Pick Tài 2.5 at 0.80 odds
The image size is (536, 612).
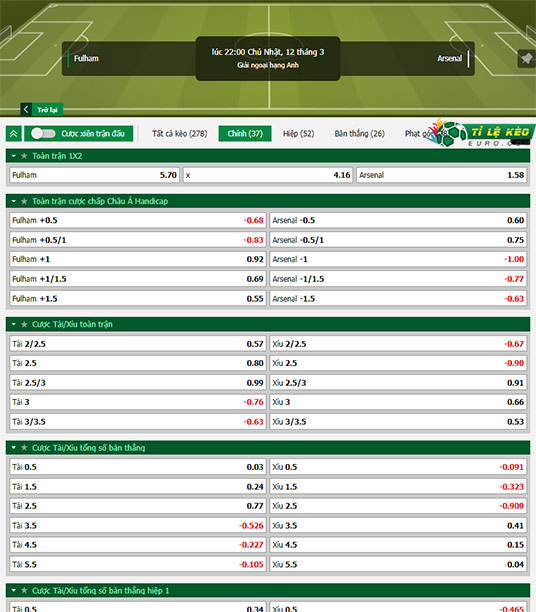pos(138,363)
